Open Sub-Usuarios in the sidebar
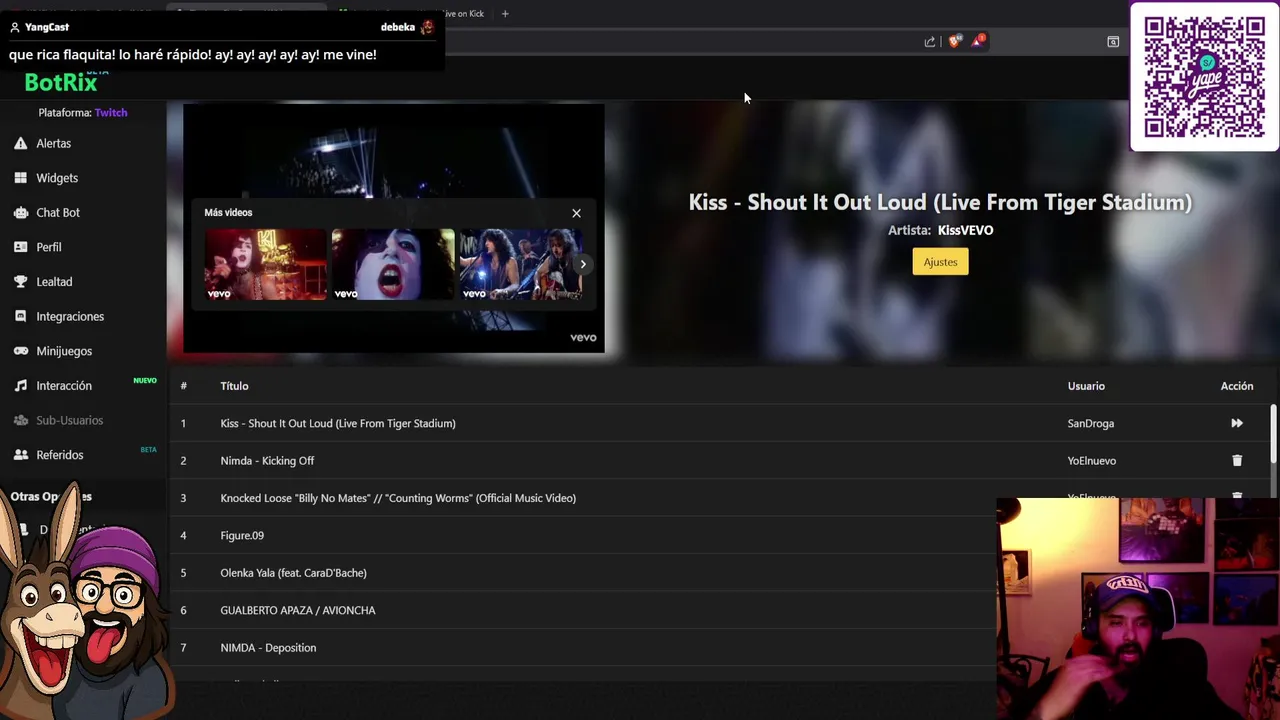The width and height of the screenshot is (1280, 720). 70,420
